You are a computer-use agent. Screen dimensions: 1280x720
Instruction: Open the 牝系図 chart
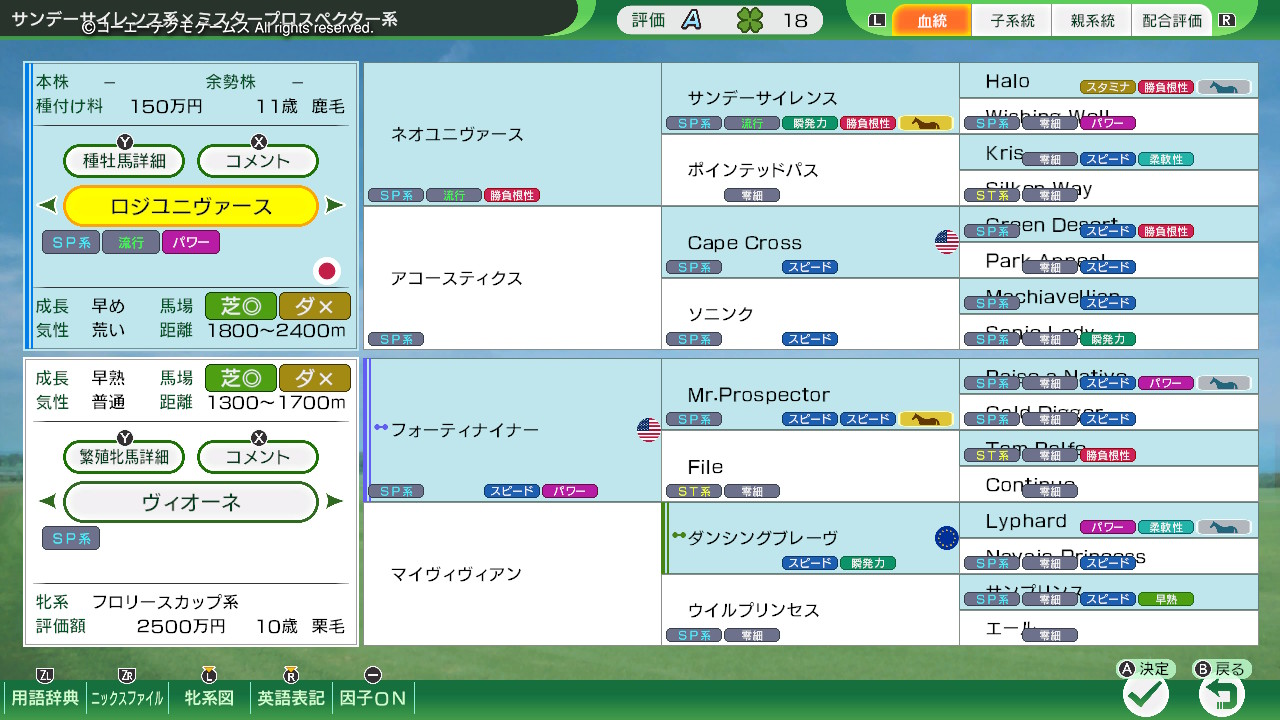[208, 698]
